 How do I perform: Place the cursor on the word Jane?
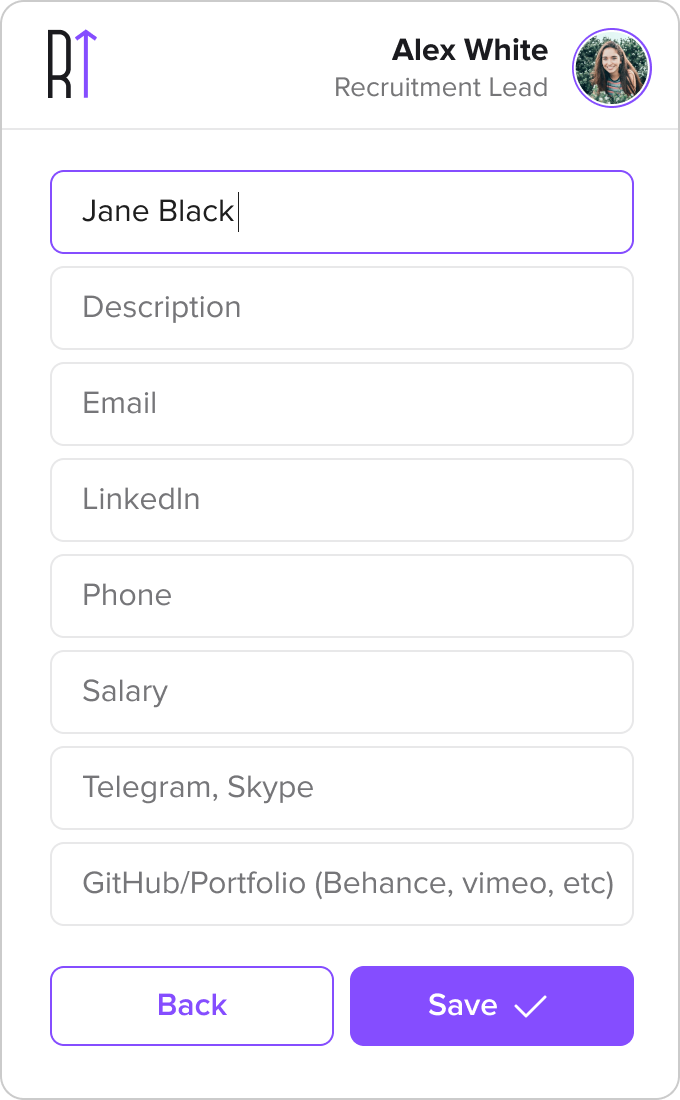pyautogui.click(x=107, y=212)
